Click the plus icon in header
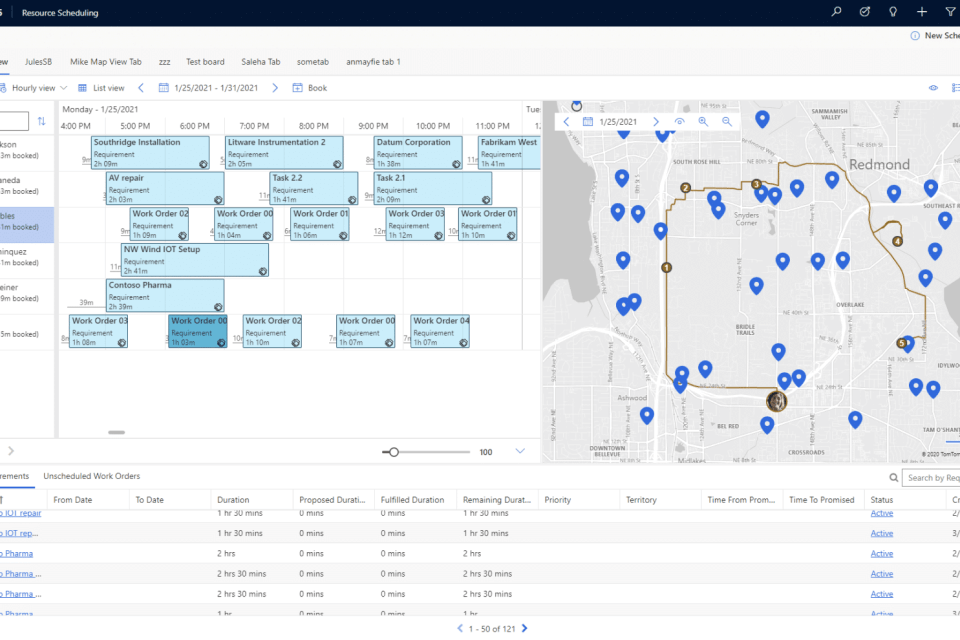This screenshot has width=960, height=640. 921,12
